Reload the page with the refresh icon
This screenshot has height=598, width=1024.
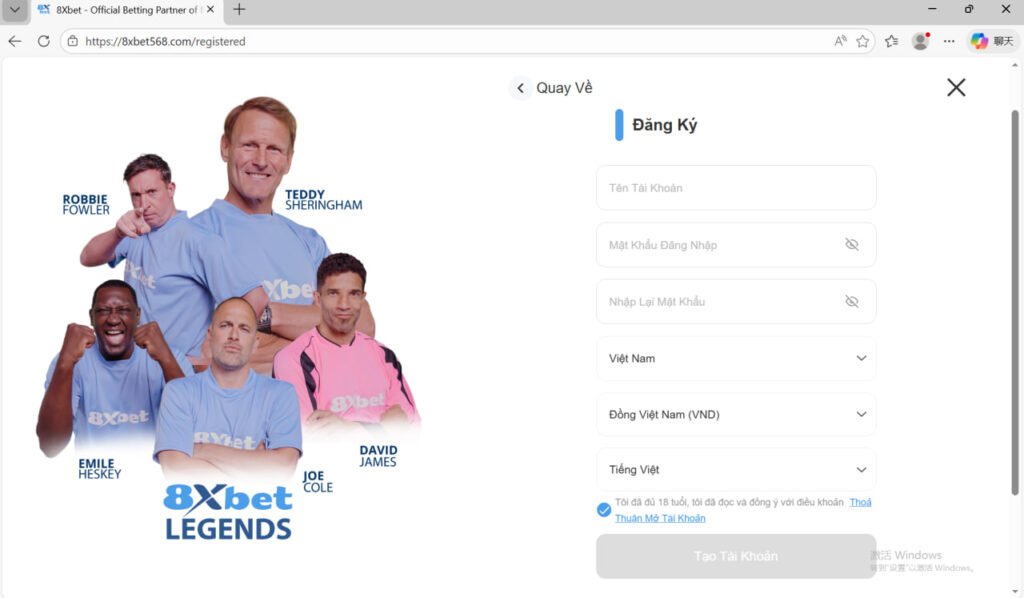(x=44, y=41)
